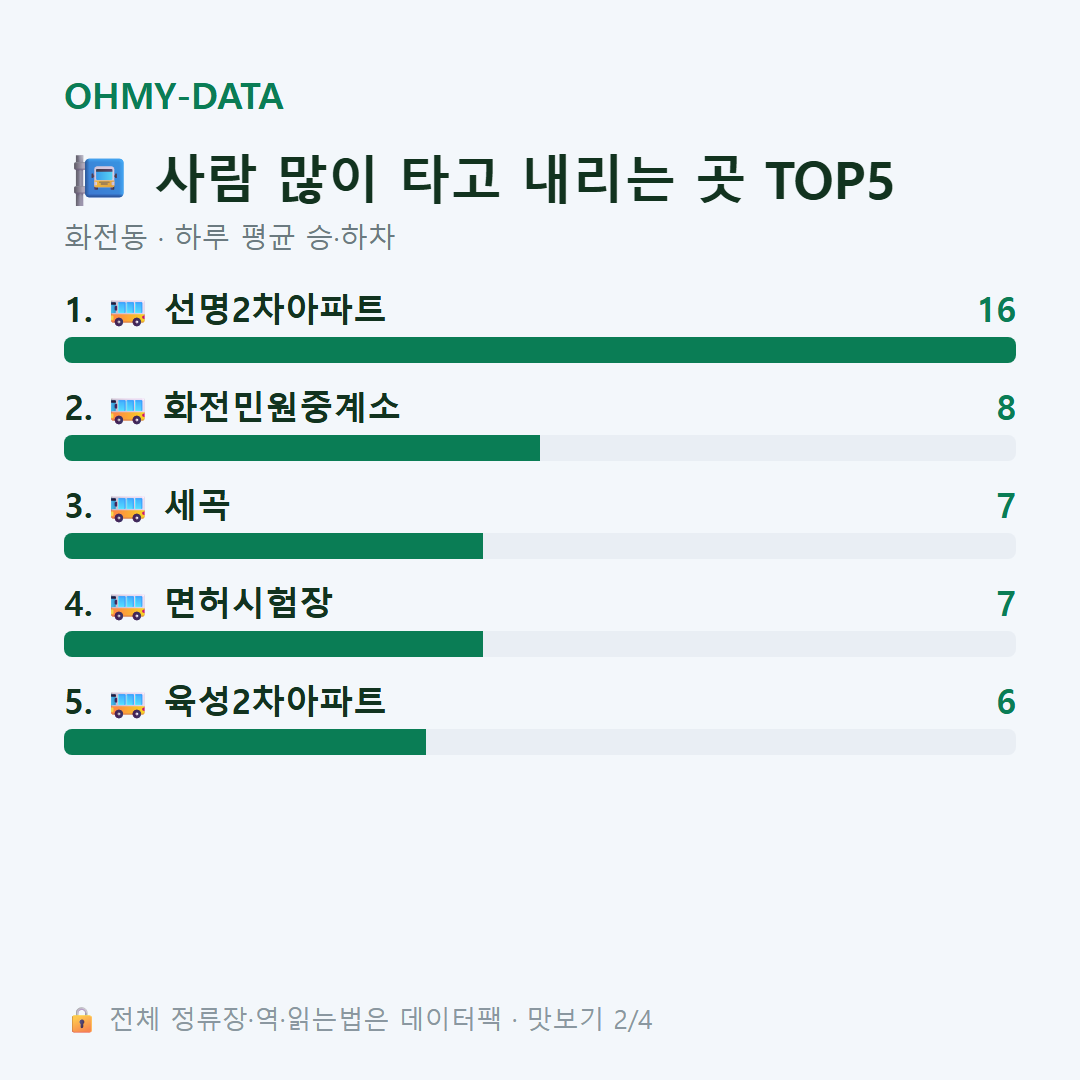This screenshot has height=1080, width=1080.
Task: Select the 선명2차아파트 stop name
Action: point(274,309)
